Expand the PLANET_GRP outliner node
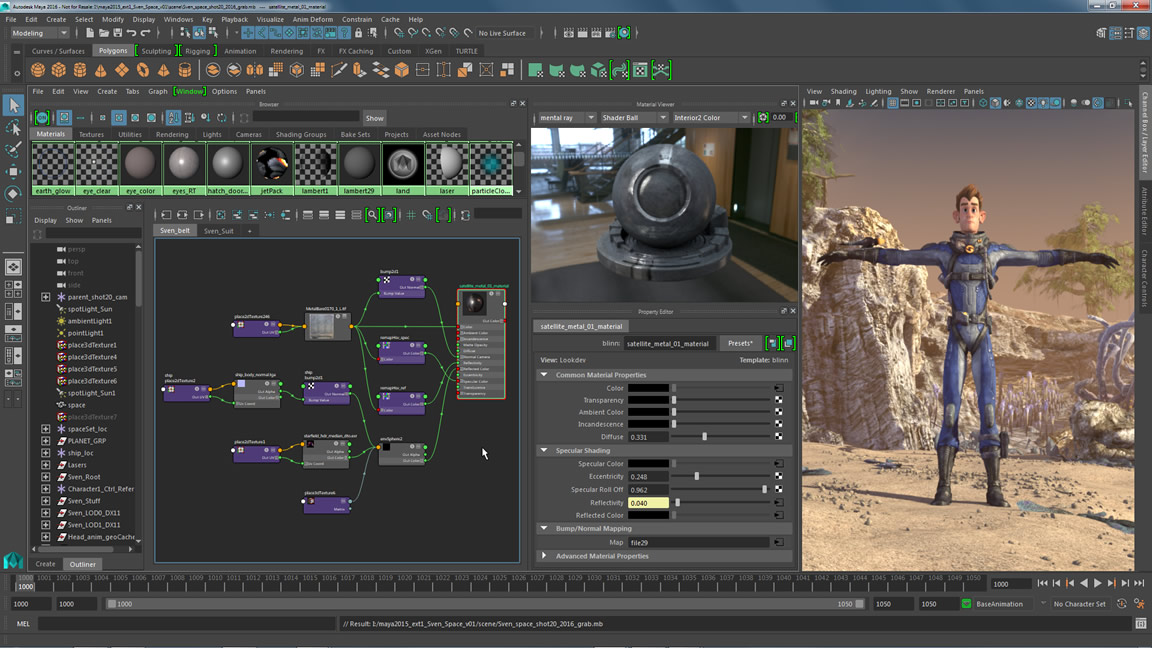This screenshot has height=648, width=1152. point(46,441)
